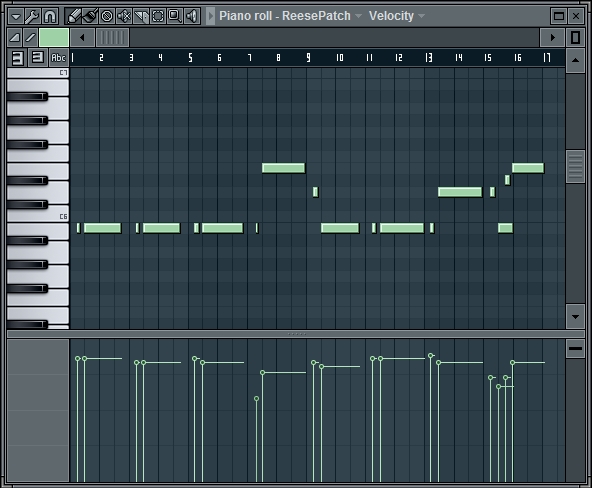The height and width of the screenshot is (488, 592).
Task: Choose the dashed-box Select tool
Action: pyautogui.click(x=158, y=16)
